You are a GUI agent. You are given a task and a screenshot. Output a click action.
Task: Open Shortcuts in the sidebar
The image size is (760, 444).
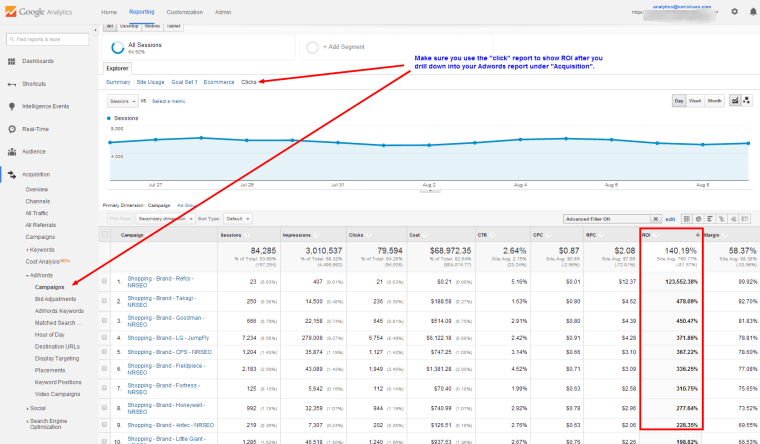(x=34, y=84)
